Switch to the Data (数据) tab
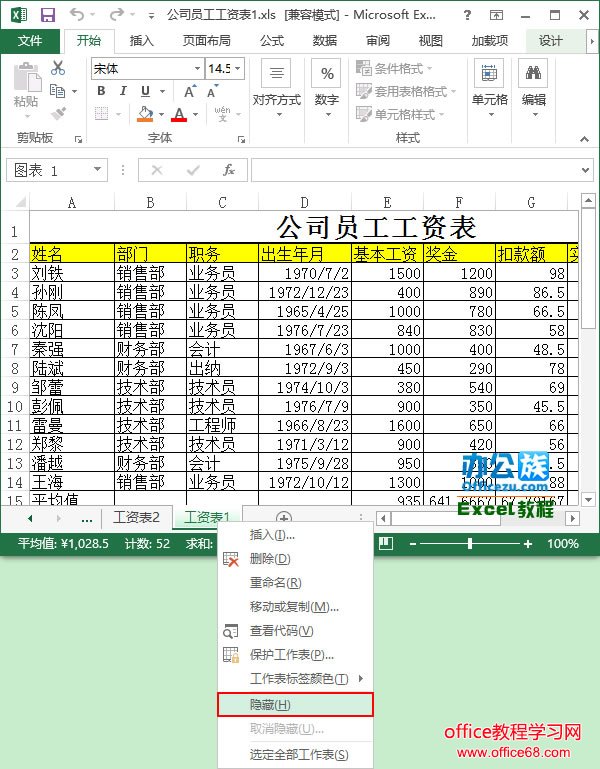600x769 pixels. (x=325, y=41)
